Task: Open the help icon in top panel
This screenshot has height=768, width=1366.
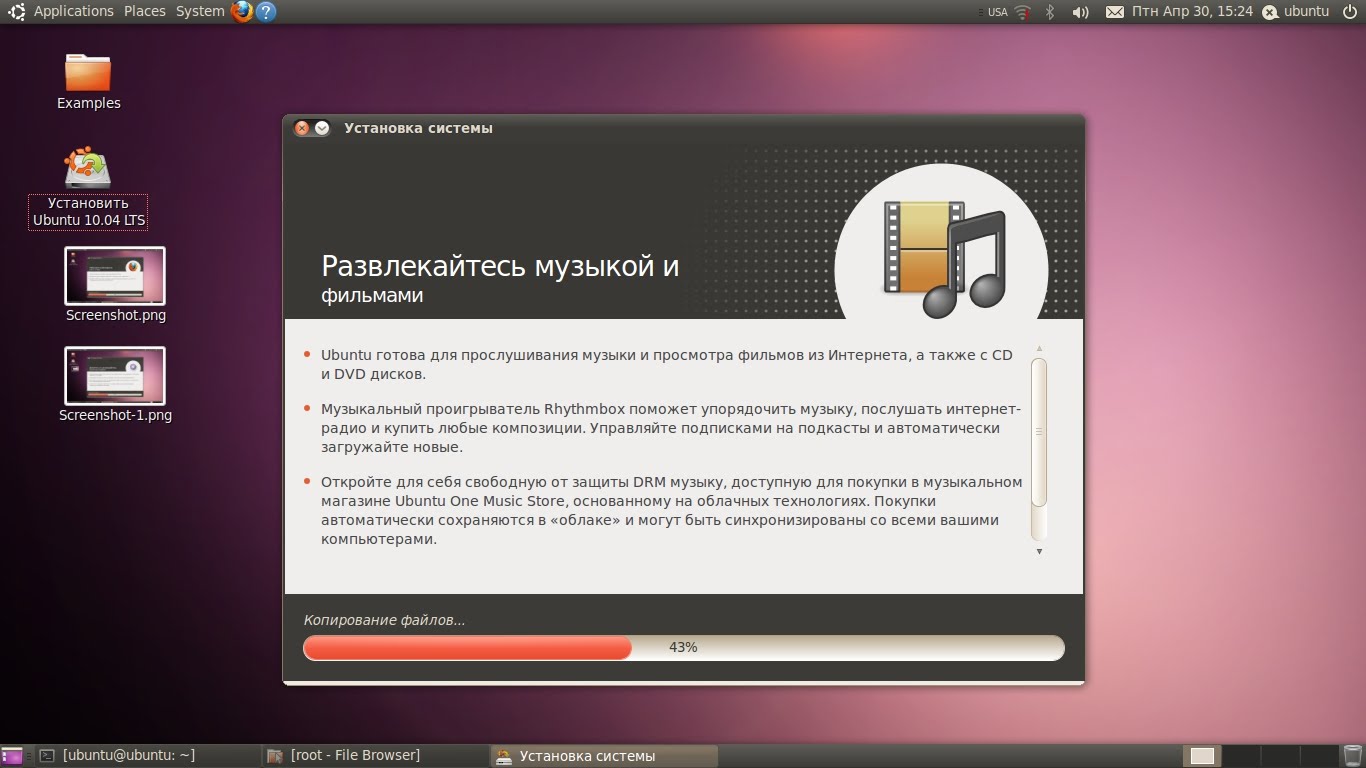Action: [266, 12]
